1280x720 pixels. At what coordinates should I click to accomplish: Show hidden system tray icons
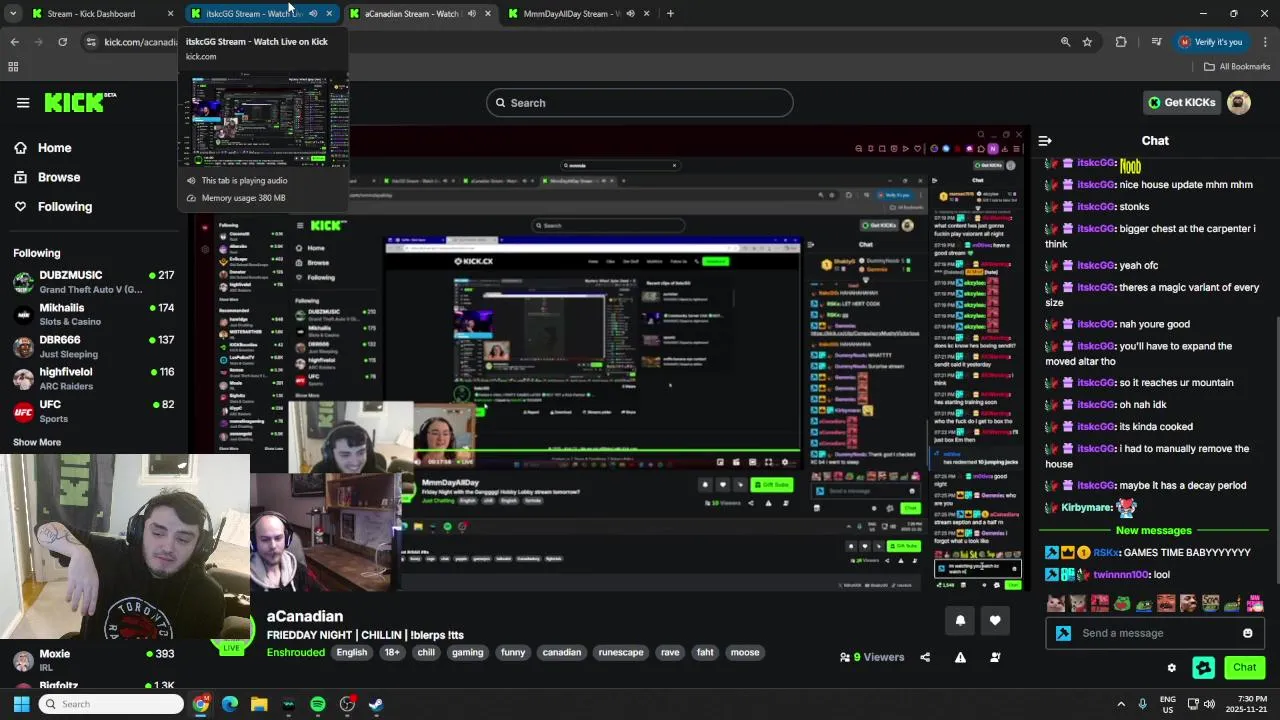(x=1121, y=704)
